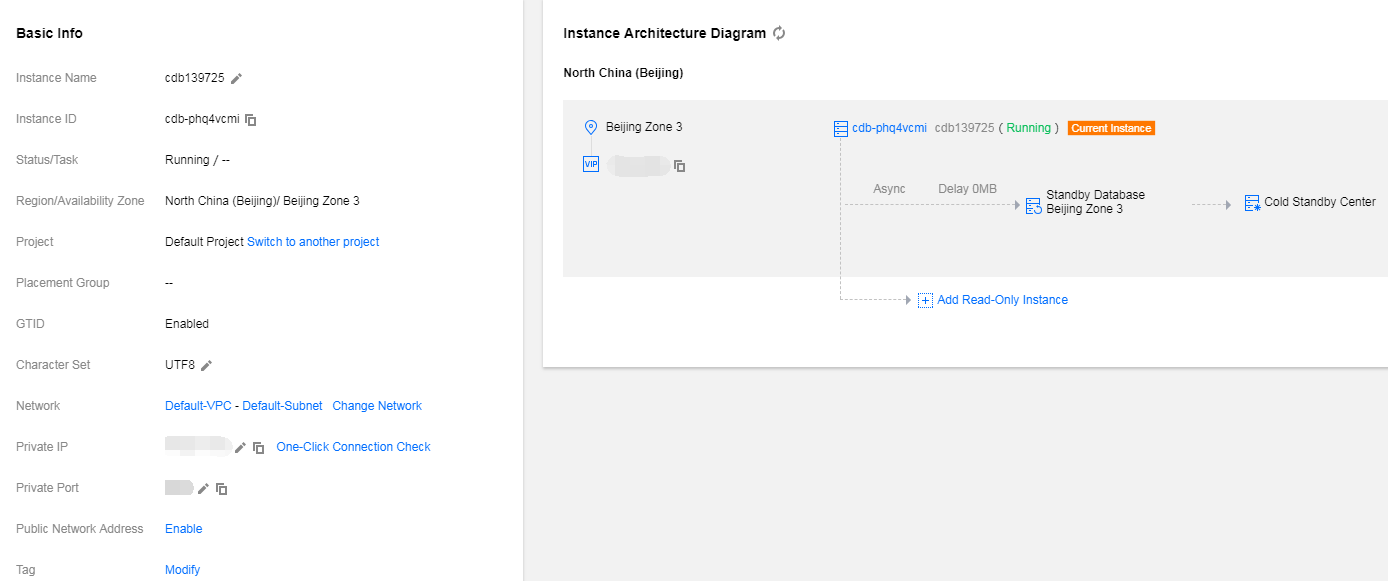Enable the Public Network Address

tap(184, 529)
